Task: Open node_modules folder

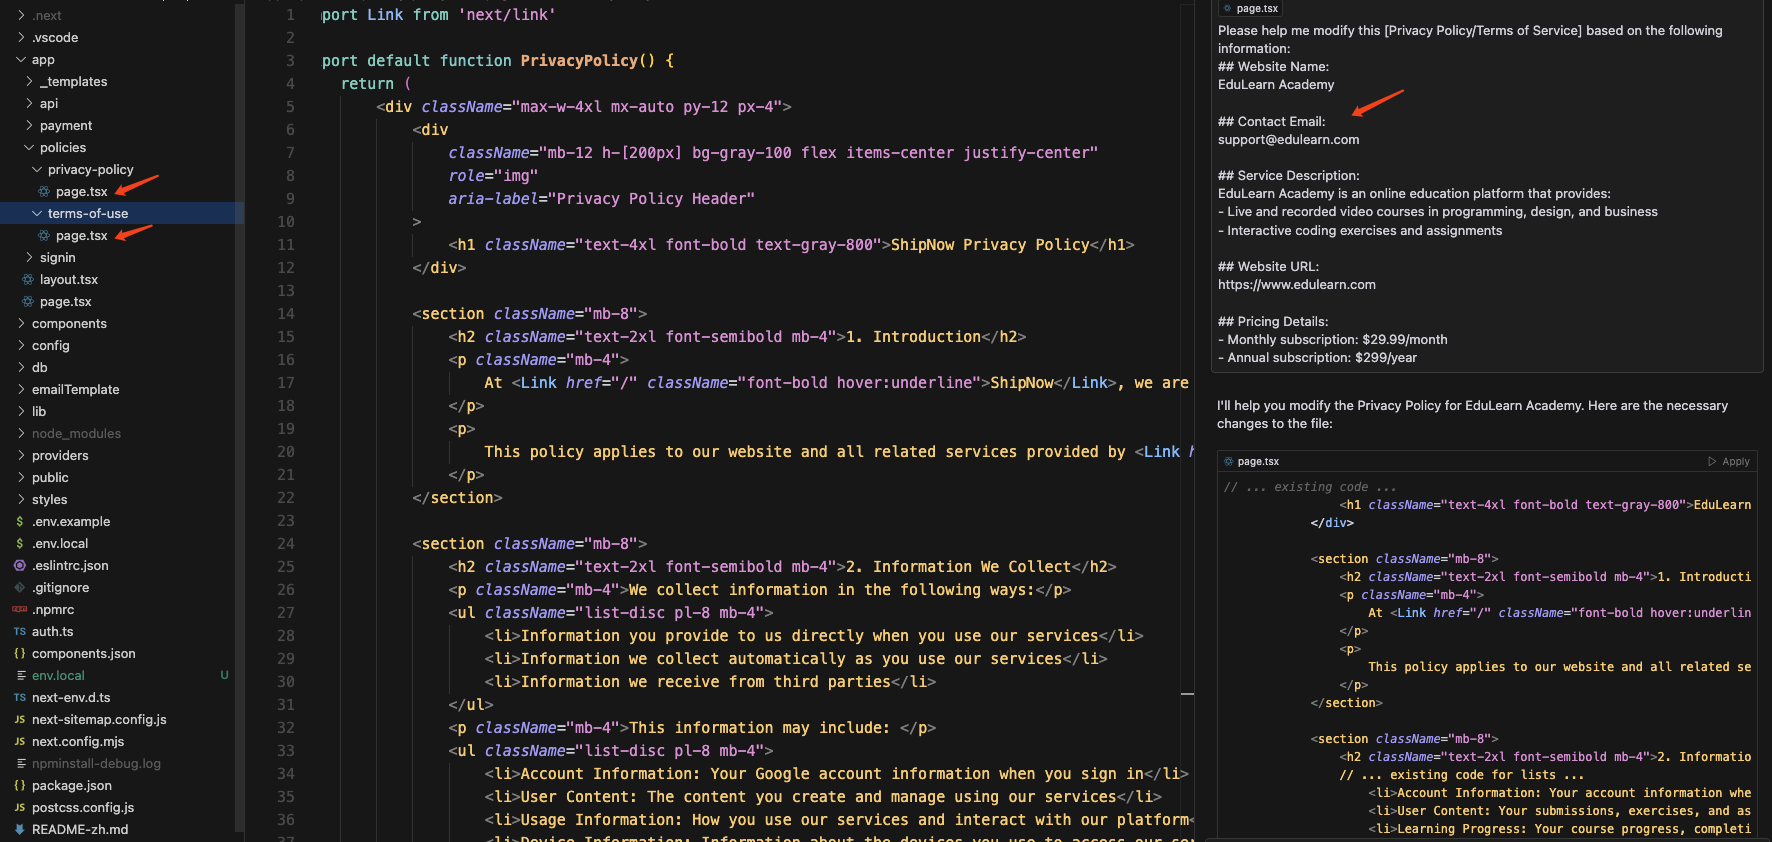Action: tap(76, 433)
